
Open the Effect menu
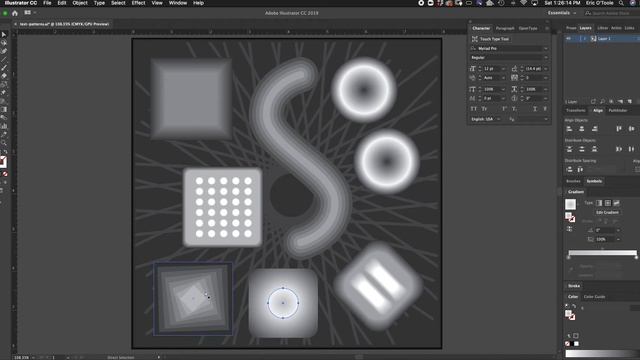138,3
